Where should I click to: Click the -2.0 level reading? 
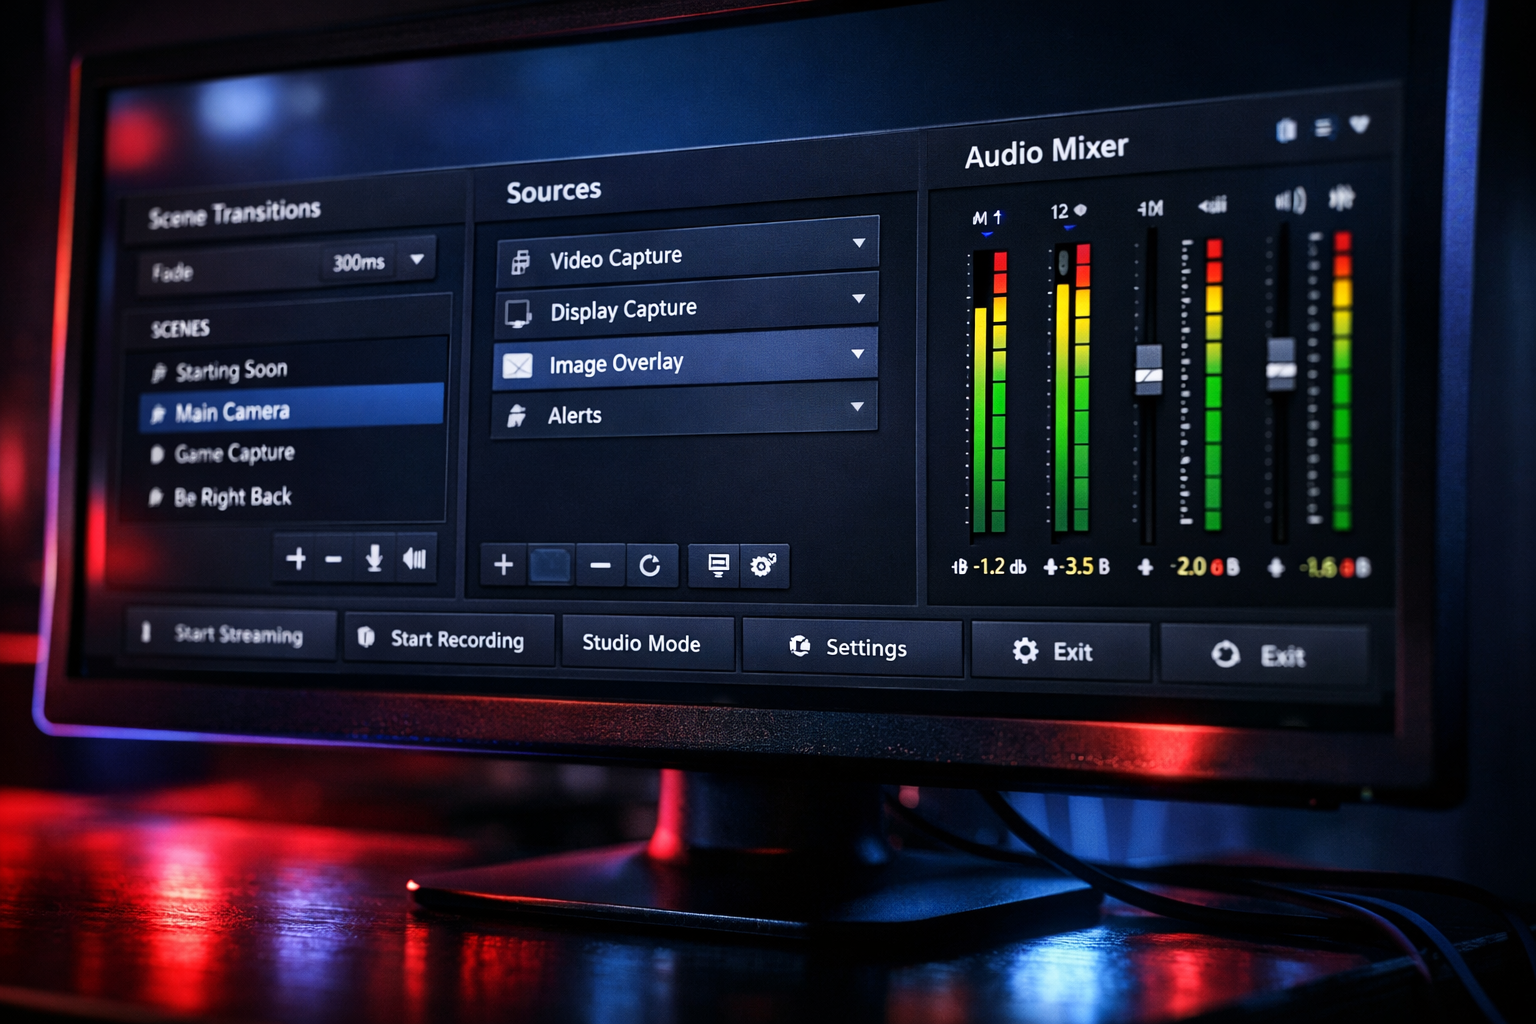1205,567
